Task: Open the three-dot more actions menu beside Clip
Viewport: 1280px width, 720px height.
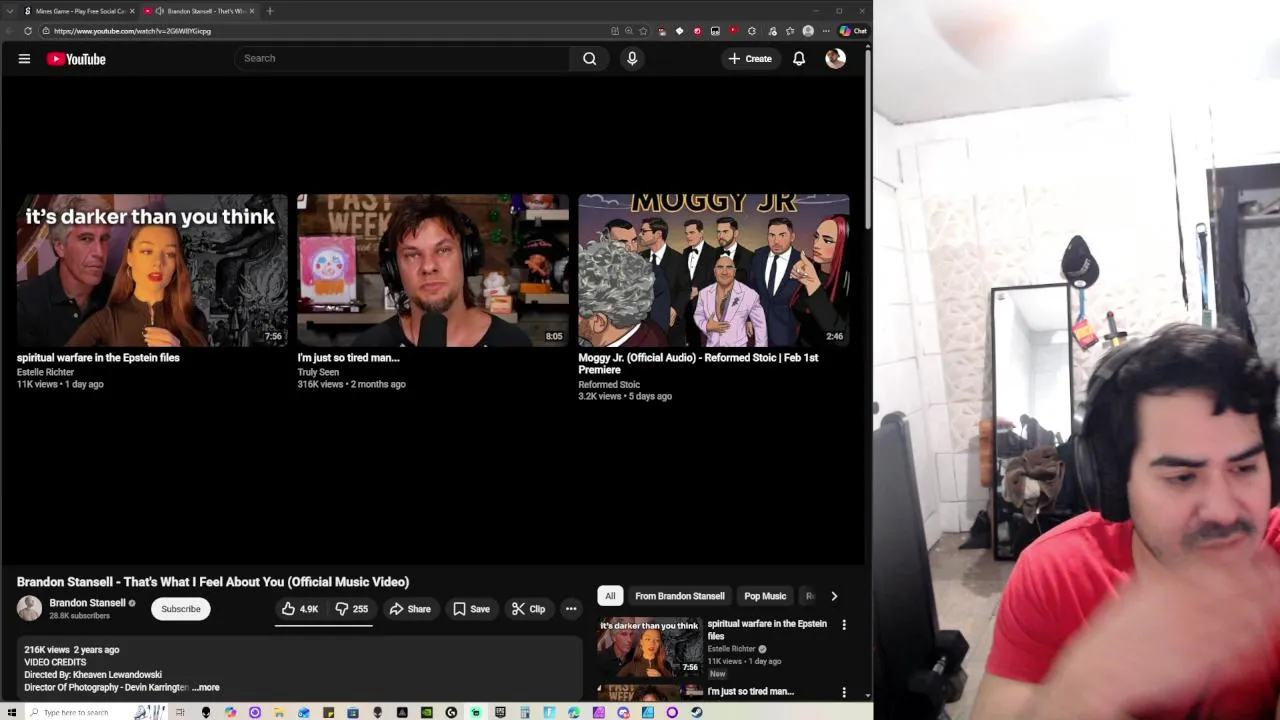Action: click(x=571, y=609)
